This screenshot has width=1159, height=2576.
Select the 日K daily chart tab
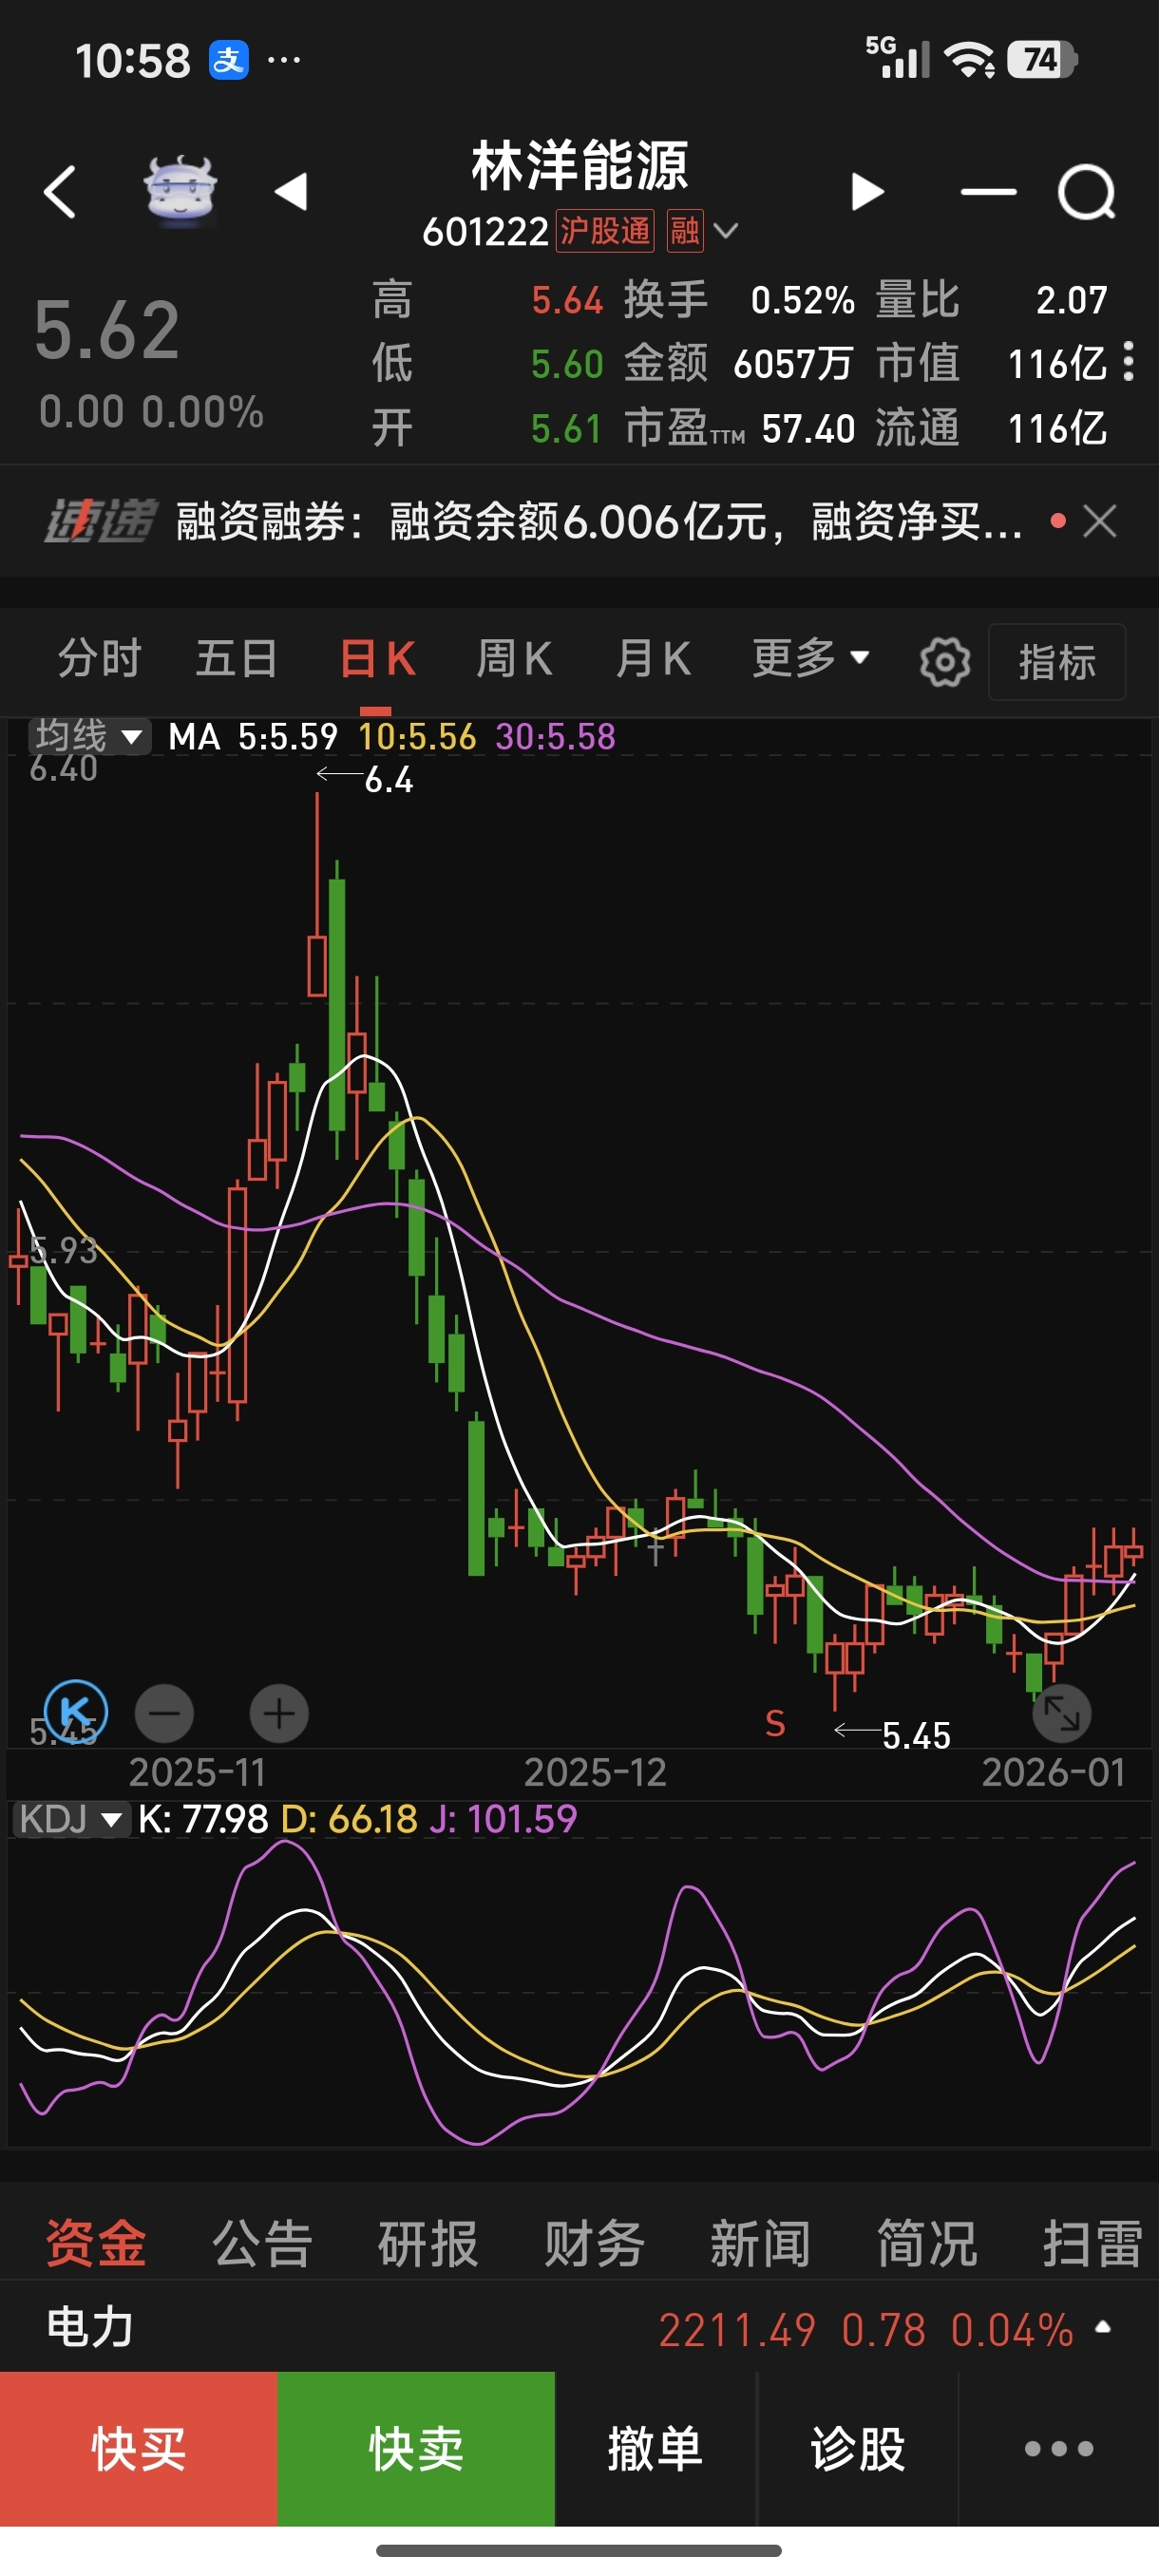377,659
